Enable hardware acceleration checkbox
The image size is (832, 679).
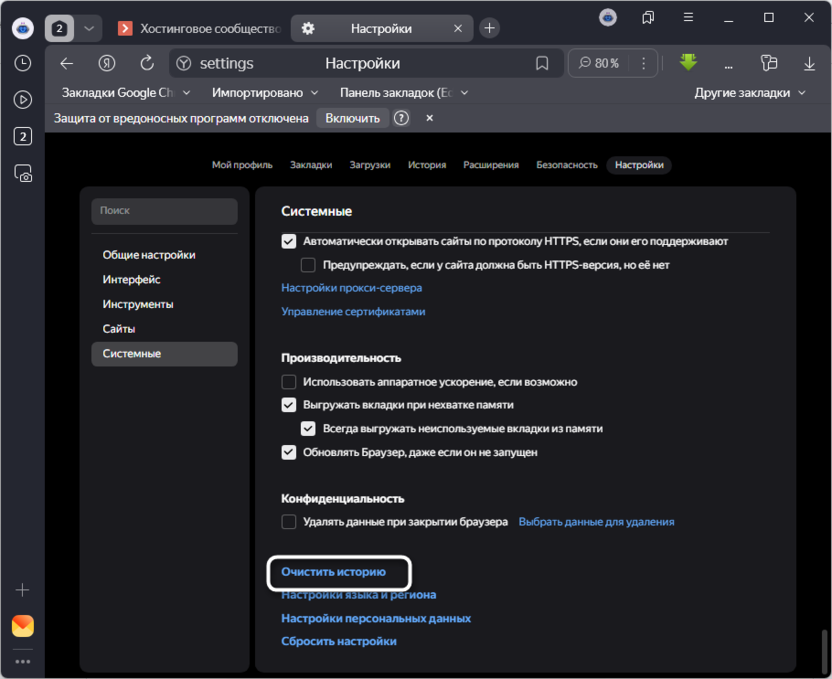pos(288,381)
